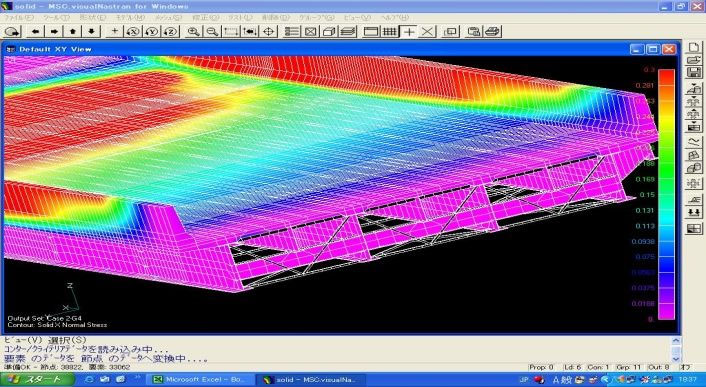Toggle the solid box render icon
Screen dimensions: 706x387
pyautogui.click(x=330, y=32)
